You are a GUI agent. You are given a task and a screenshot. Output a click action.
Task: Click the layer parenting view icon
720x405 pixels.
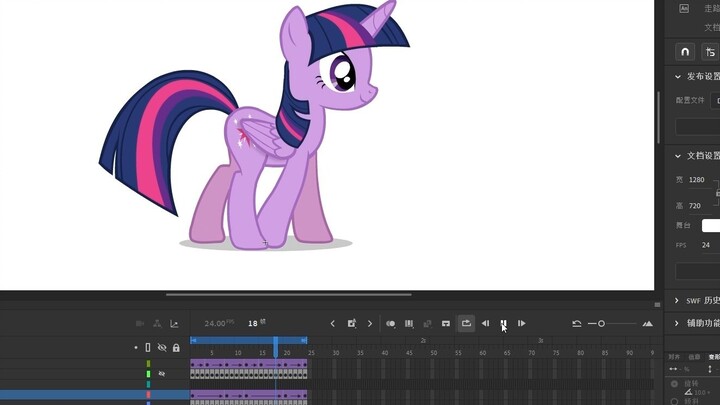[x=157, y=324]
